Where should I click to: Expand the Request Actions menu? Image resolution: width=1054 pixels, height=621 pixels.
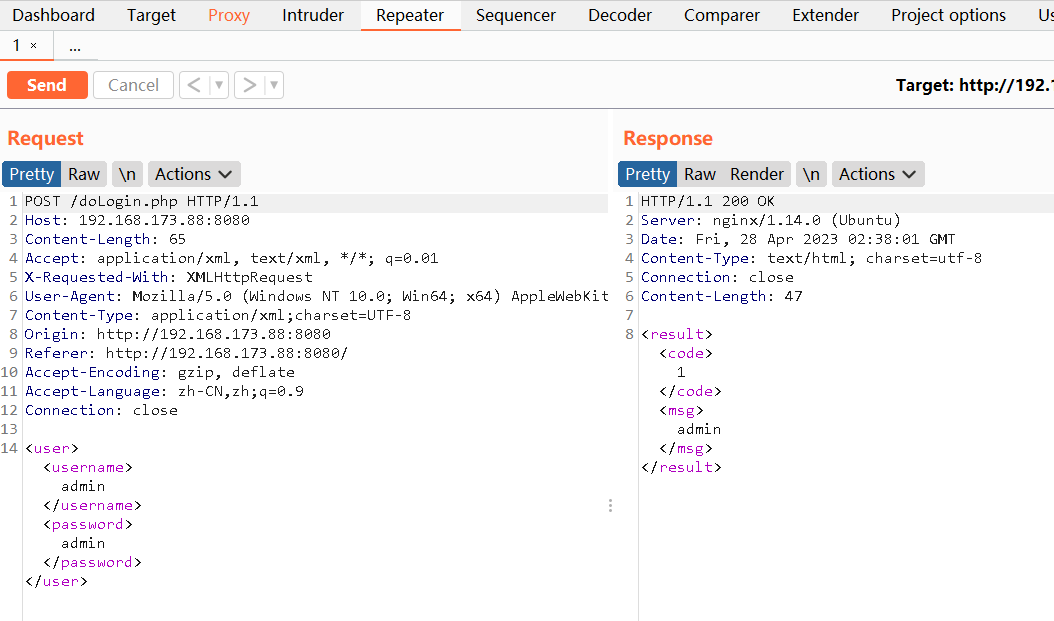coord(194,174)
